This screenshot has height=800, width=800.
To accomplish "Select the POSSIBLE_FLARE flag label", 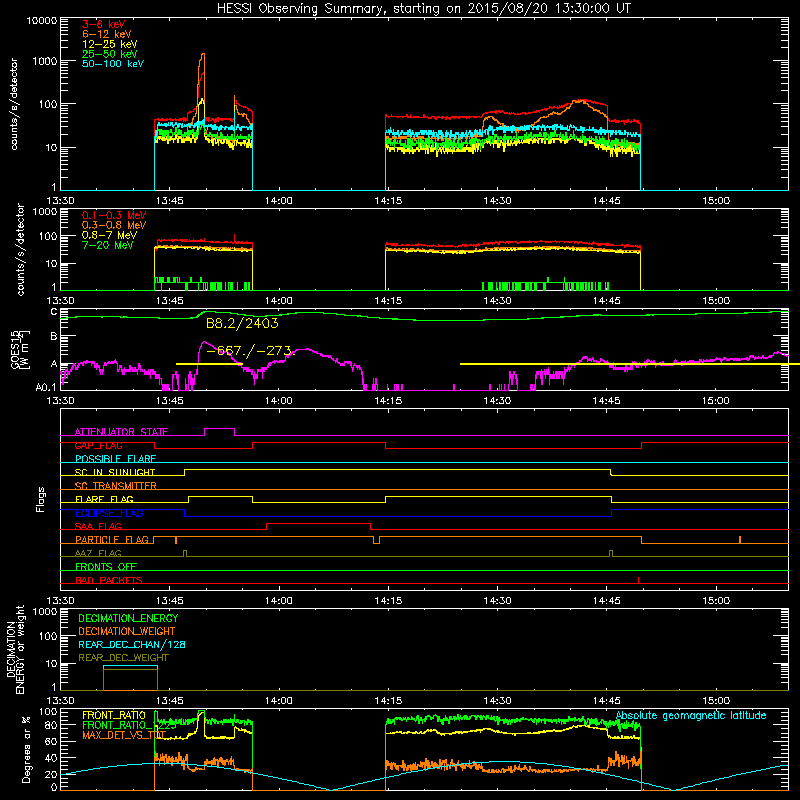I will pos(115,459).
